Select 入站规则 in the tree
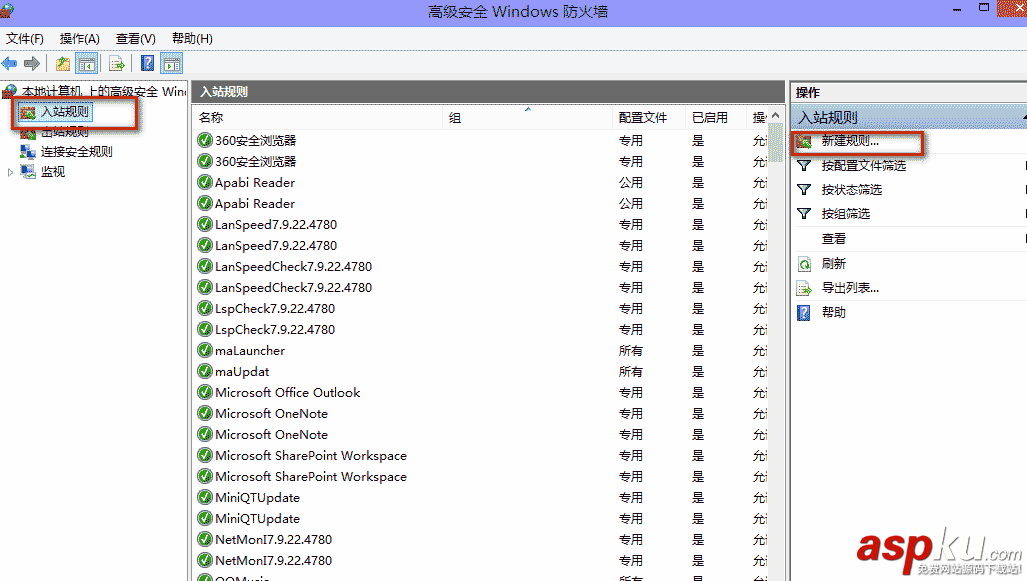Screen dimensions: 1027x581 pos(64,112)
